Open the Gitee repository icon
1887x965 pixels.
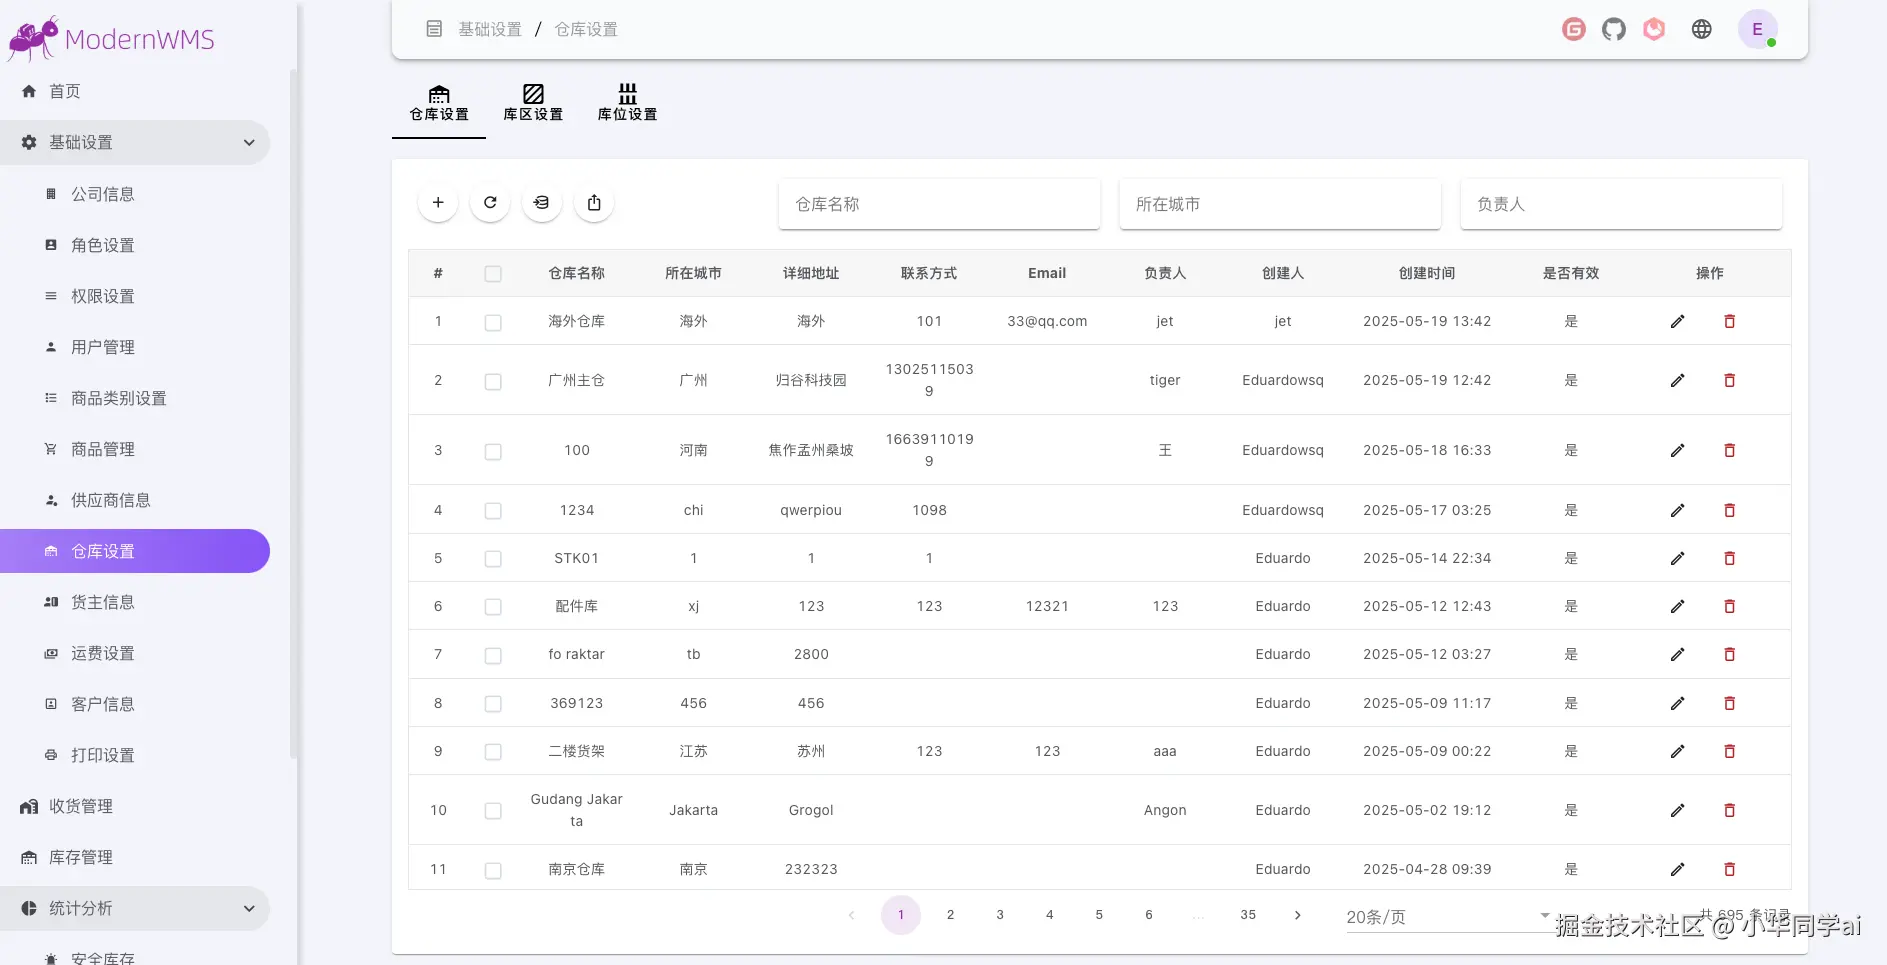click(1574, 30)
